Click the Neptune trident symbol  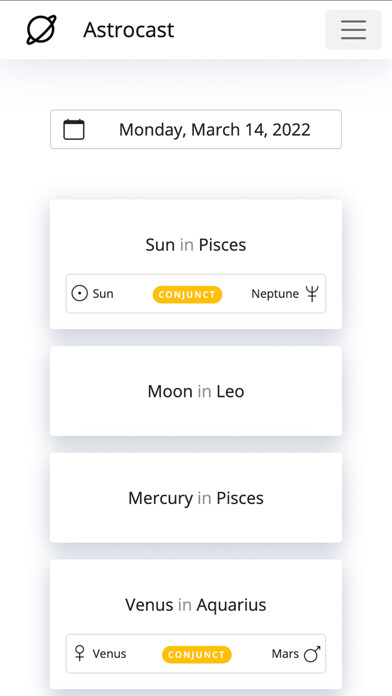click(x=313, y=294)
